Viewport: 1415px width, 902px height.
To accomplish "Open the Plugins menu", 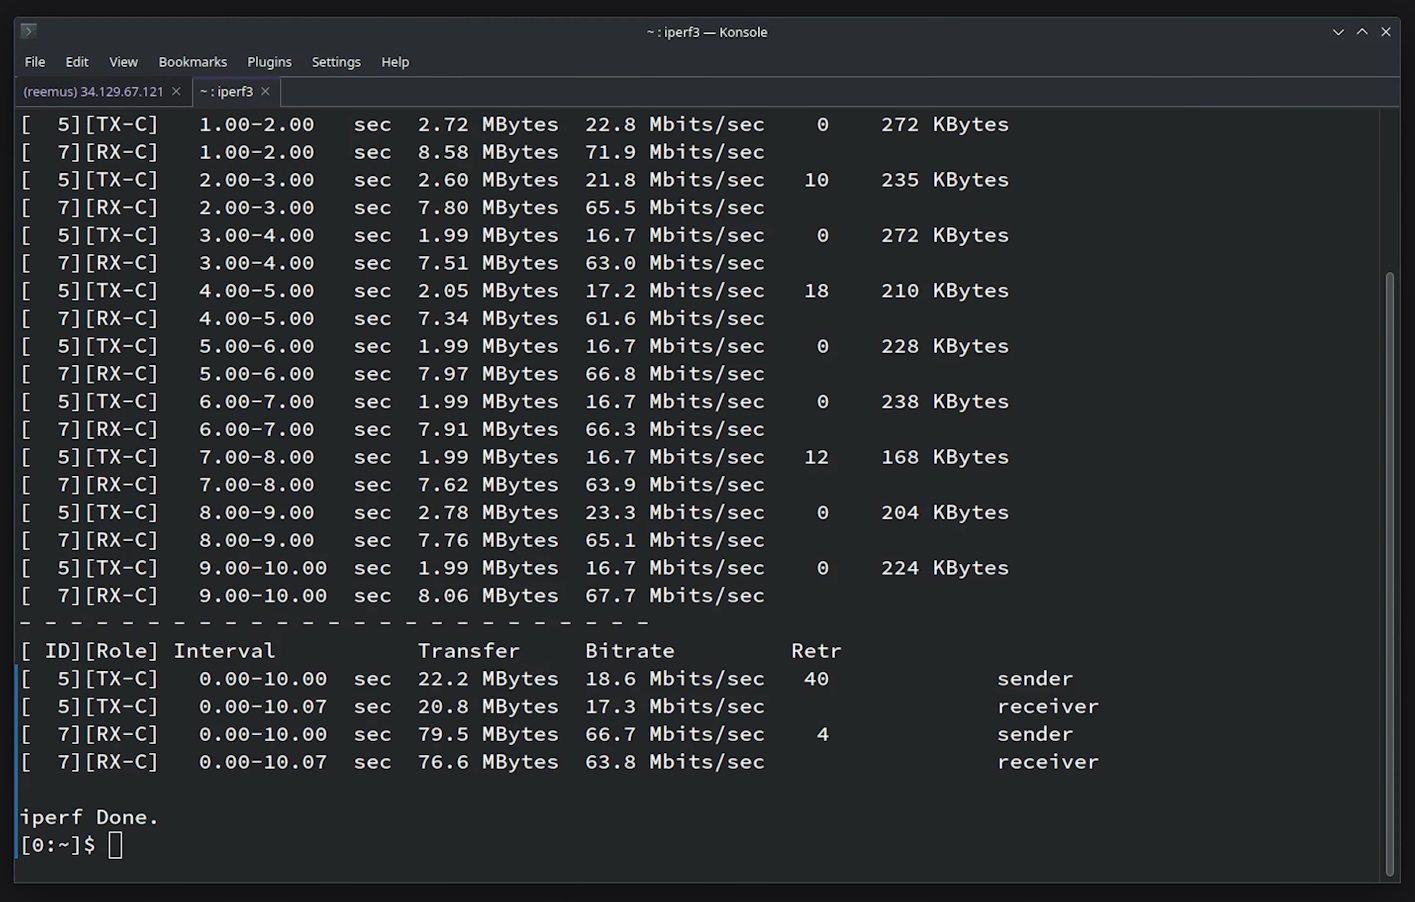I will pos(269,62).
